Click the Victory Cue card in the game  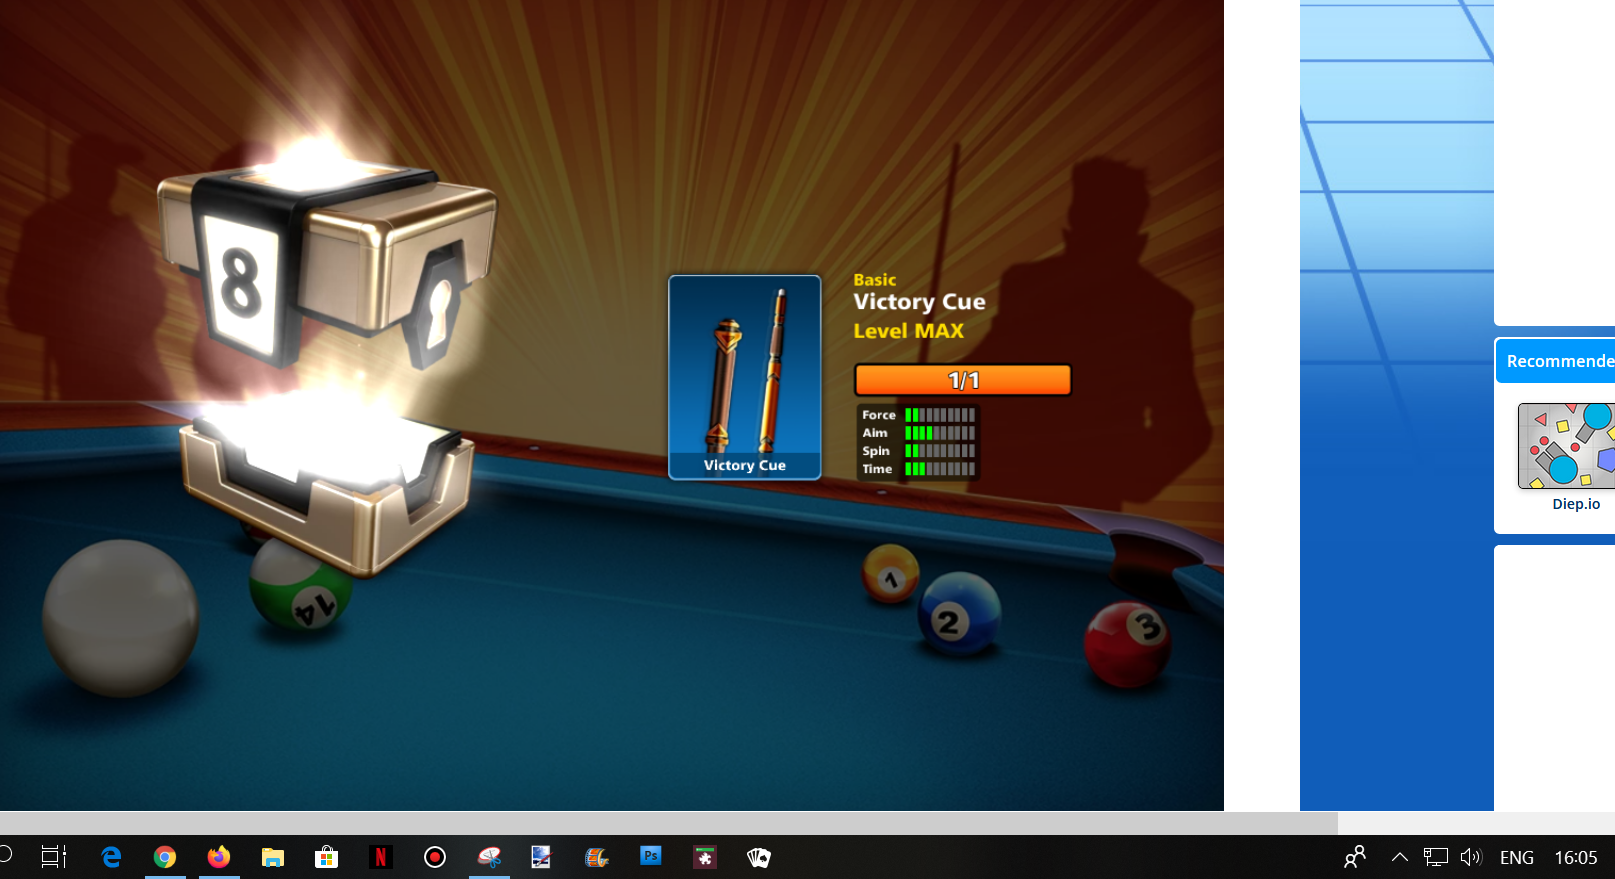pyautogui.click(x=745, y=377)
